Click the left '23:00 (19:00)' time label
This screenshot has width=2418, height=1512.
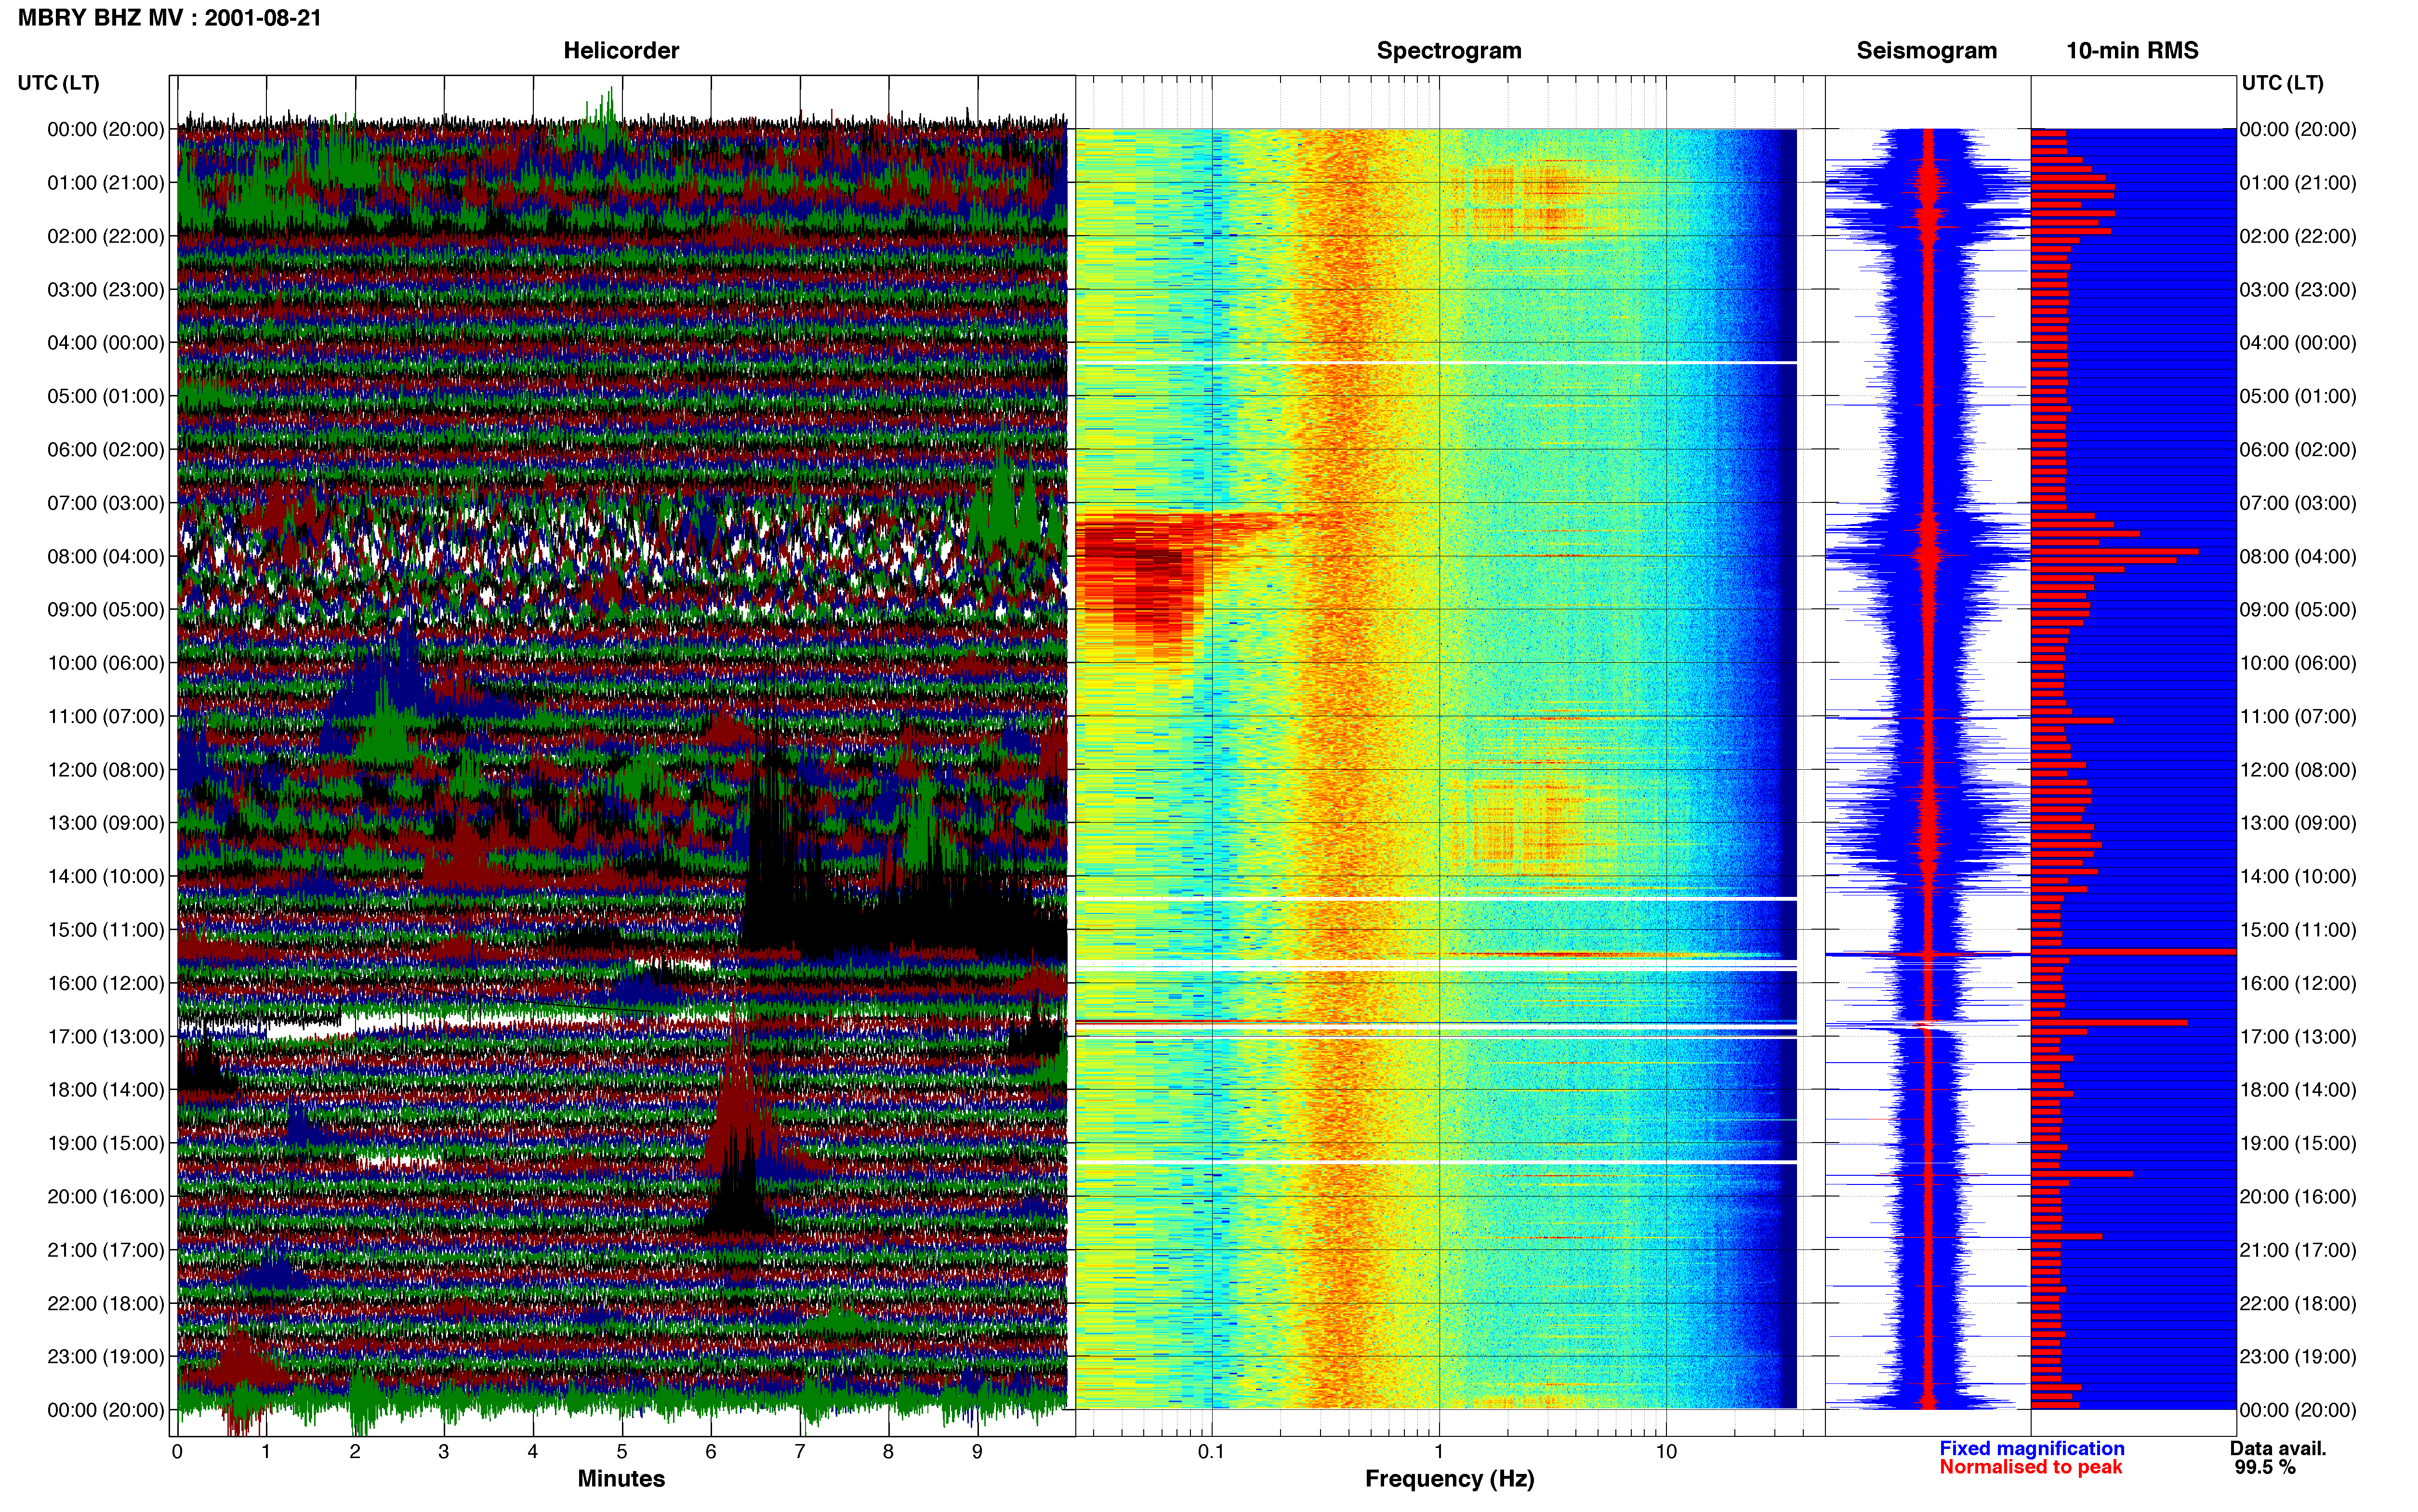(x=106, y=1357)
